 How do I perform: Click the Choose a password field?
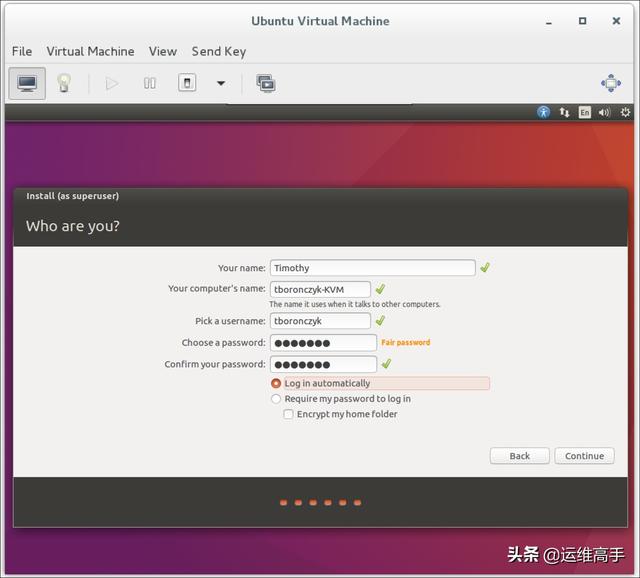(323, 343)
